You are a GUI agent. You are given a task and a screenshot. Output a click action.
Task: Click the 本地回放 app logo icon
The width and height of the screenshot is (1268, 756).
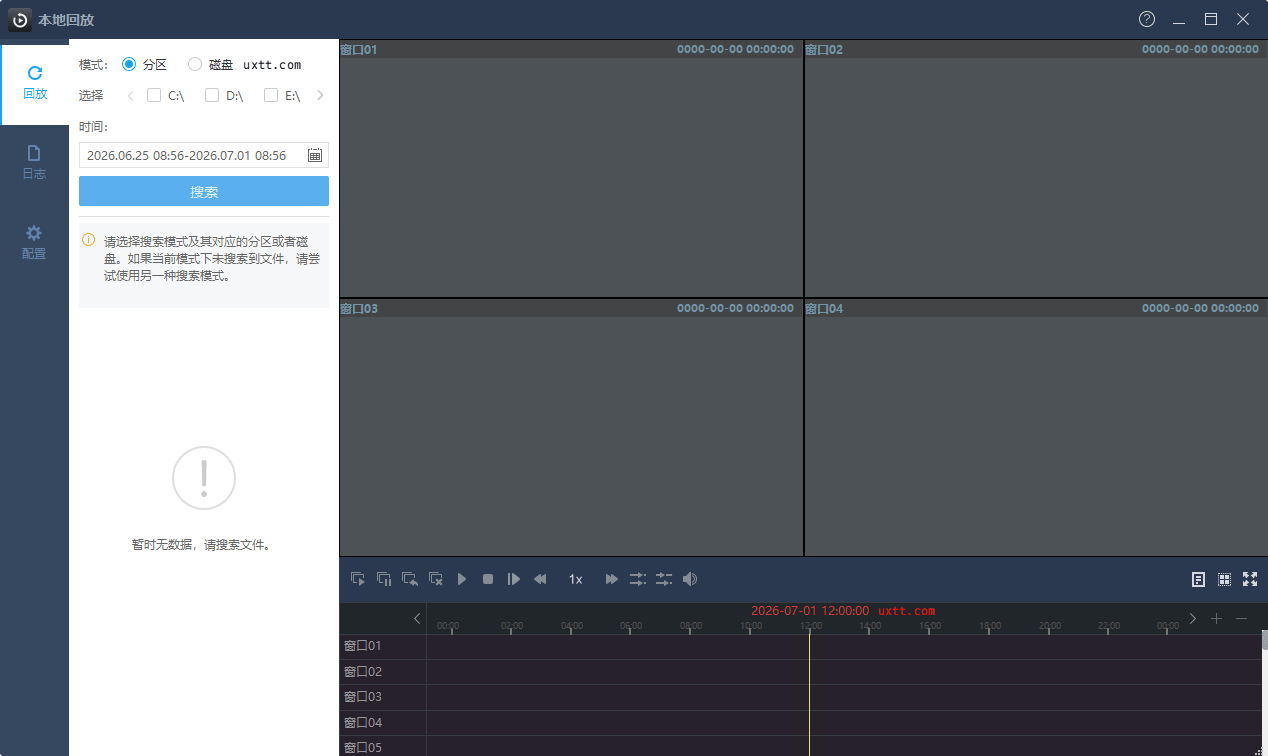point(20,20)
